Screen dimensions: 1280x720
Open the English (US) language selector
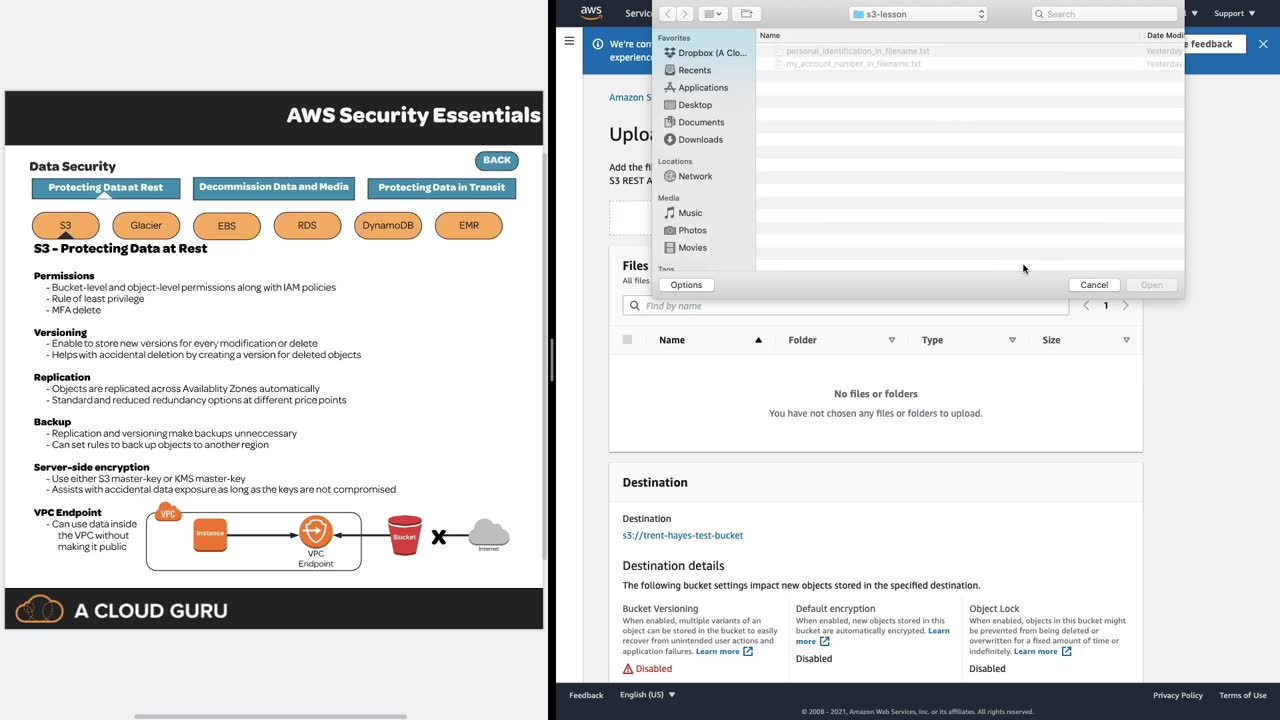[648, 695]
